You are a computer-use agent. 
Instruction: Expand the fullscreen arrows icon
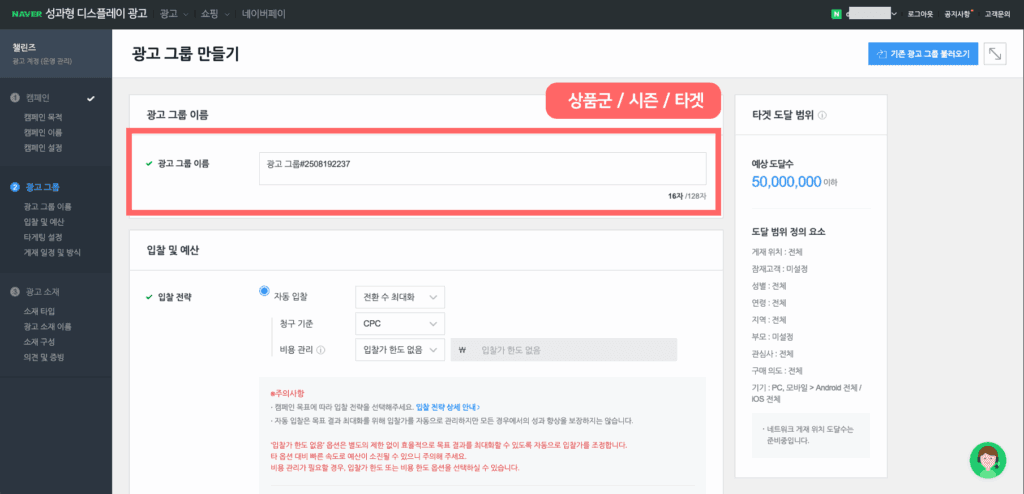point(995,54)
